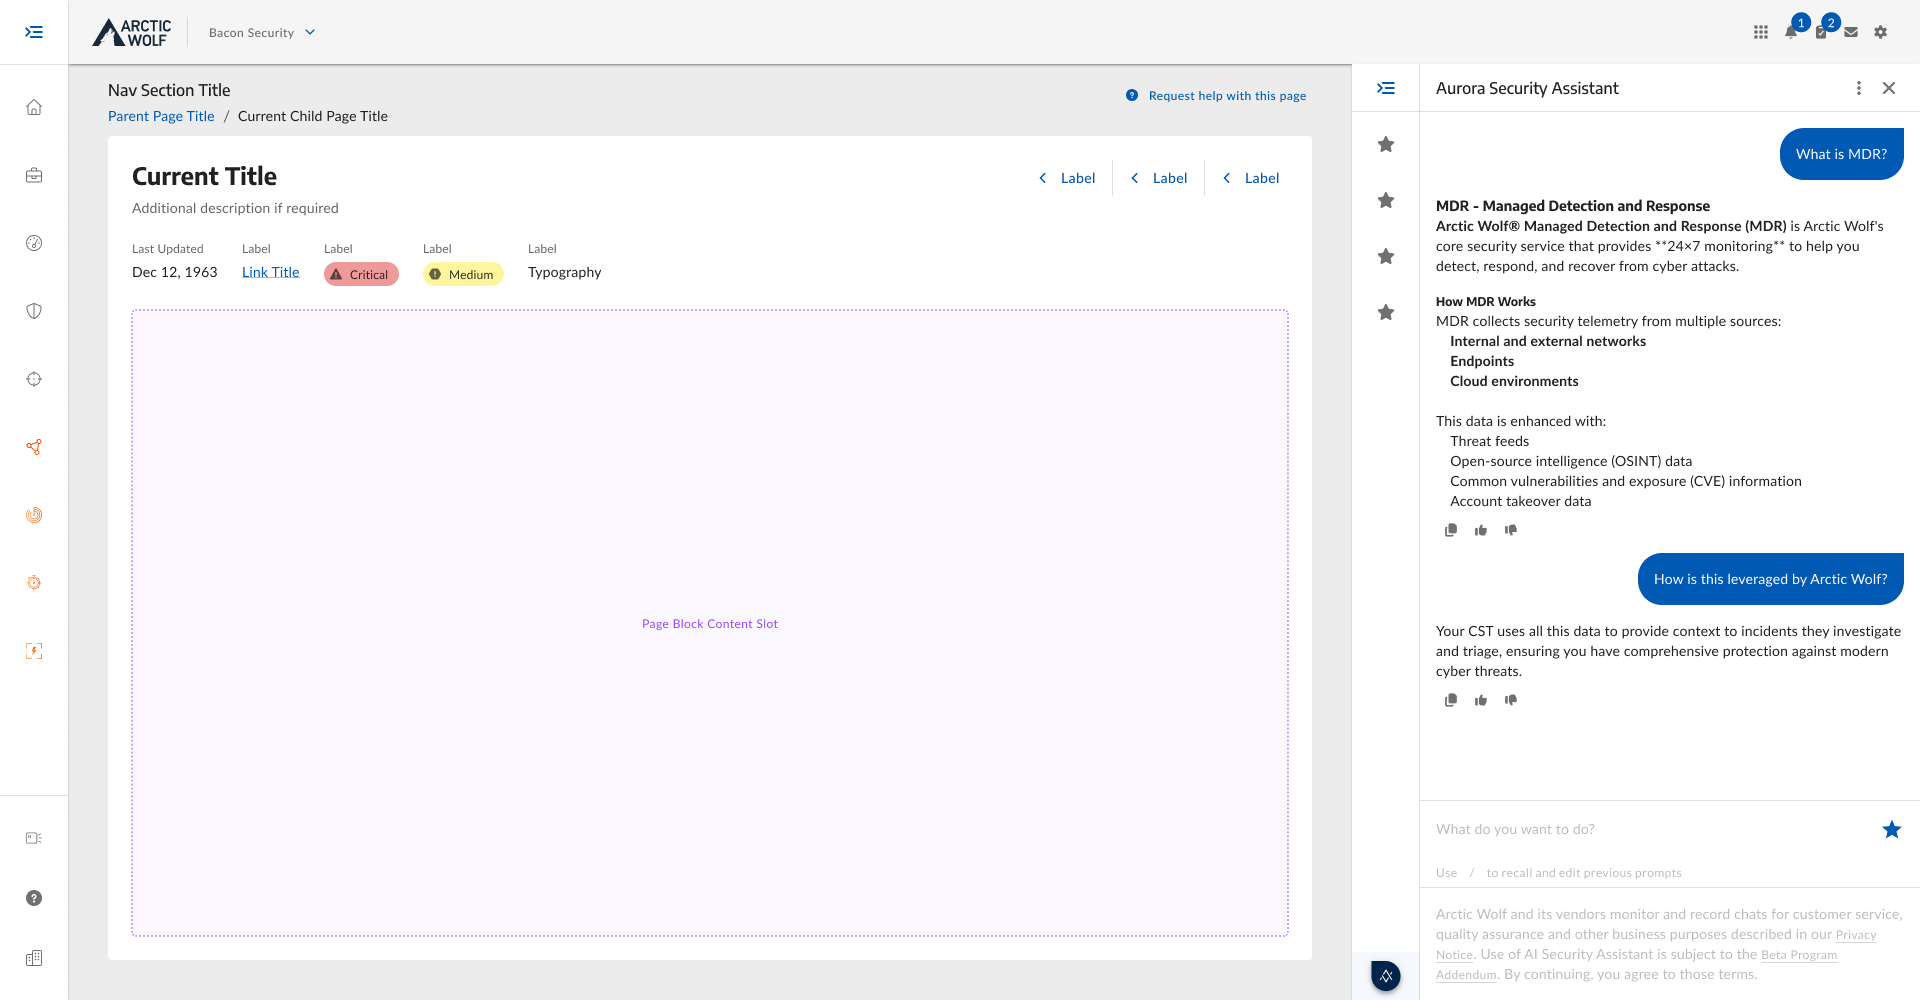Open the settings gear in top bar
The height and width of the screenshot is (1000, 1920).
1881,32
